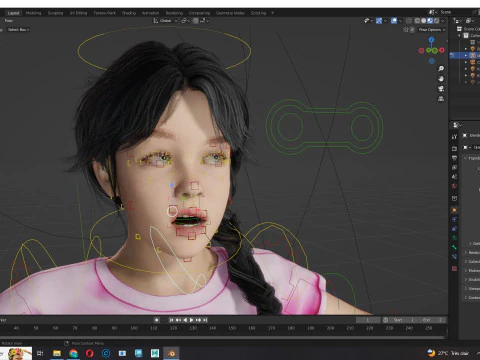
Task: Open the Geometry Nodes workspace tab
Action: (230, 13)
